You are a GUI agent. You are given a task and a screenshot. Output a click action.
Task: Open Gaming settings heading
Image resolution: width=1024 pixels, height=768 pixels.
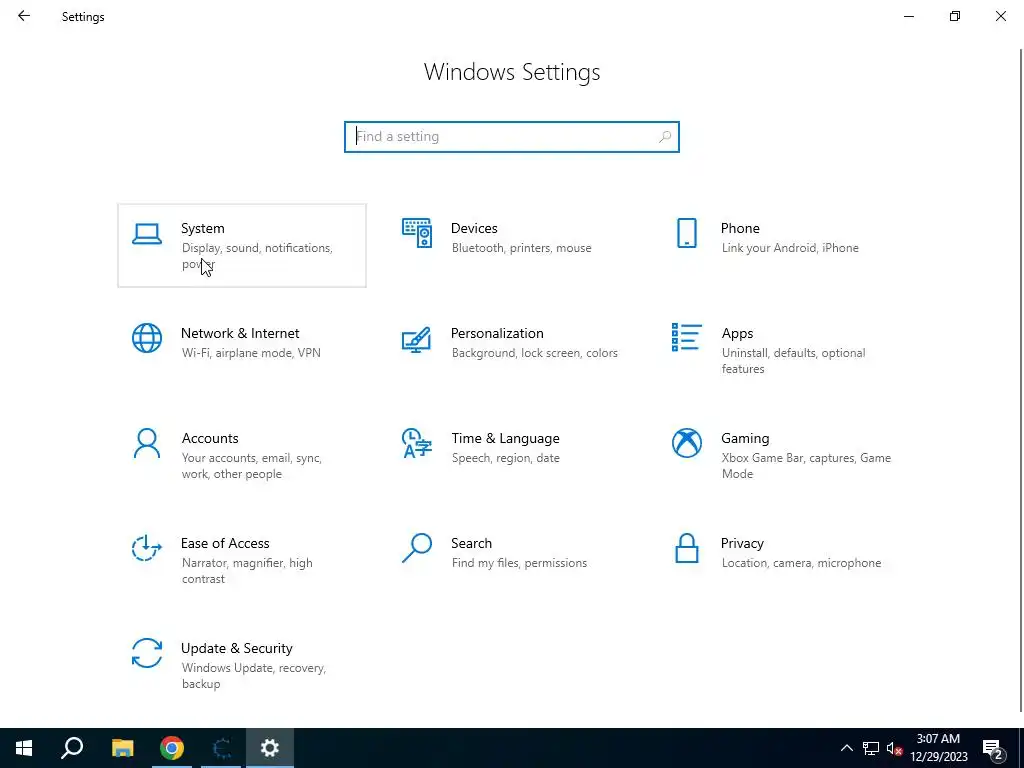click(x=745, y=438)
